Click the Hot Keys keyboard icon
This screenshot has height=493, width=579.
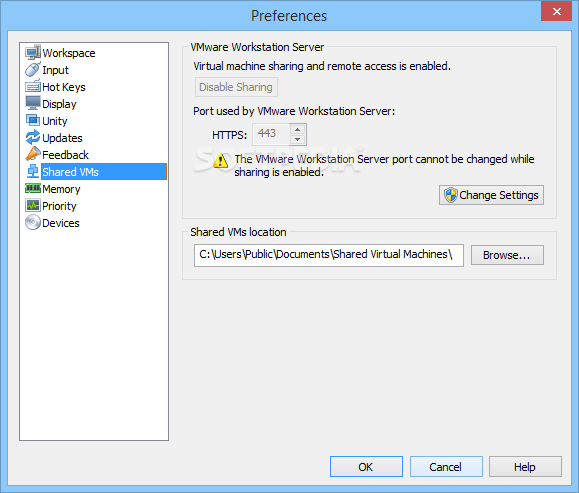(33, 86)
